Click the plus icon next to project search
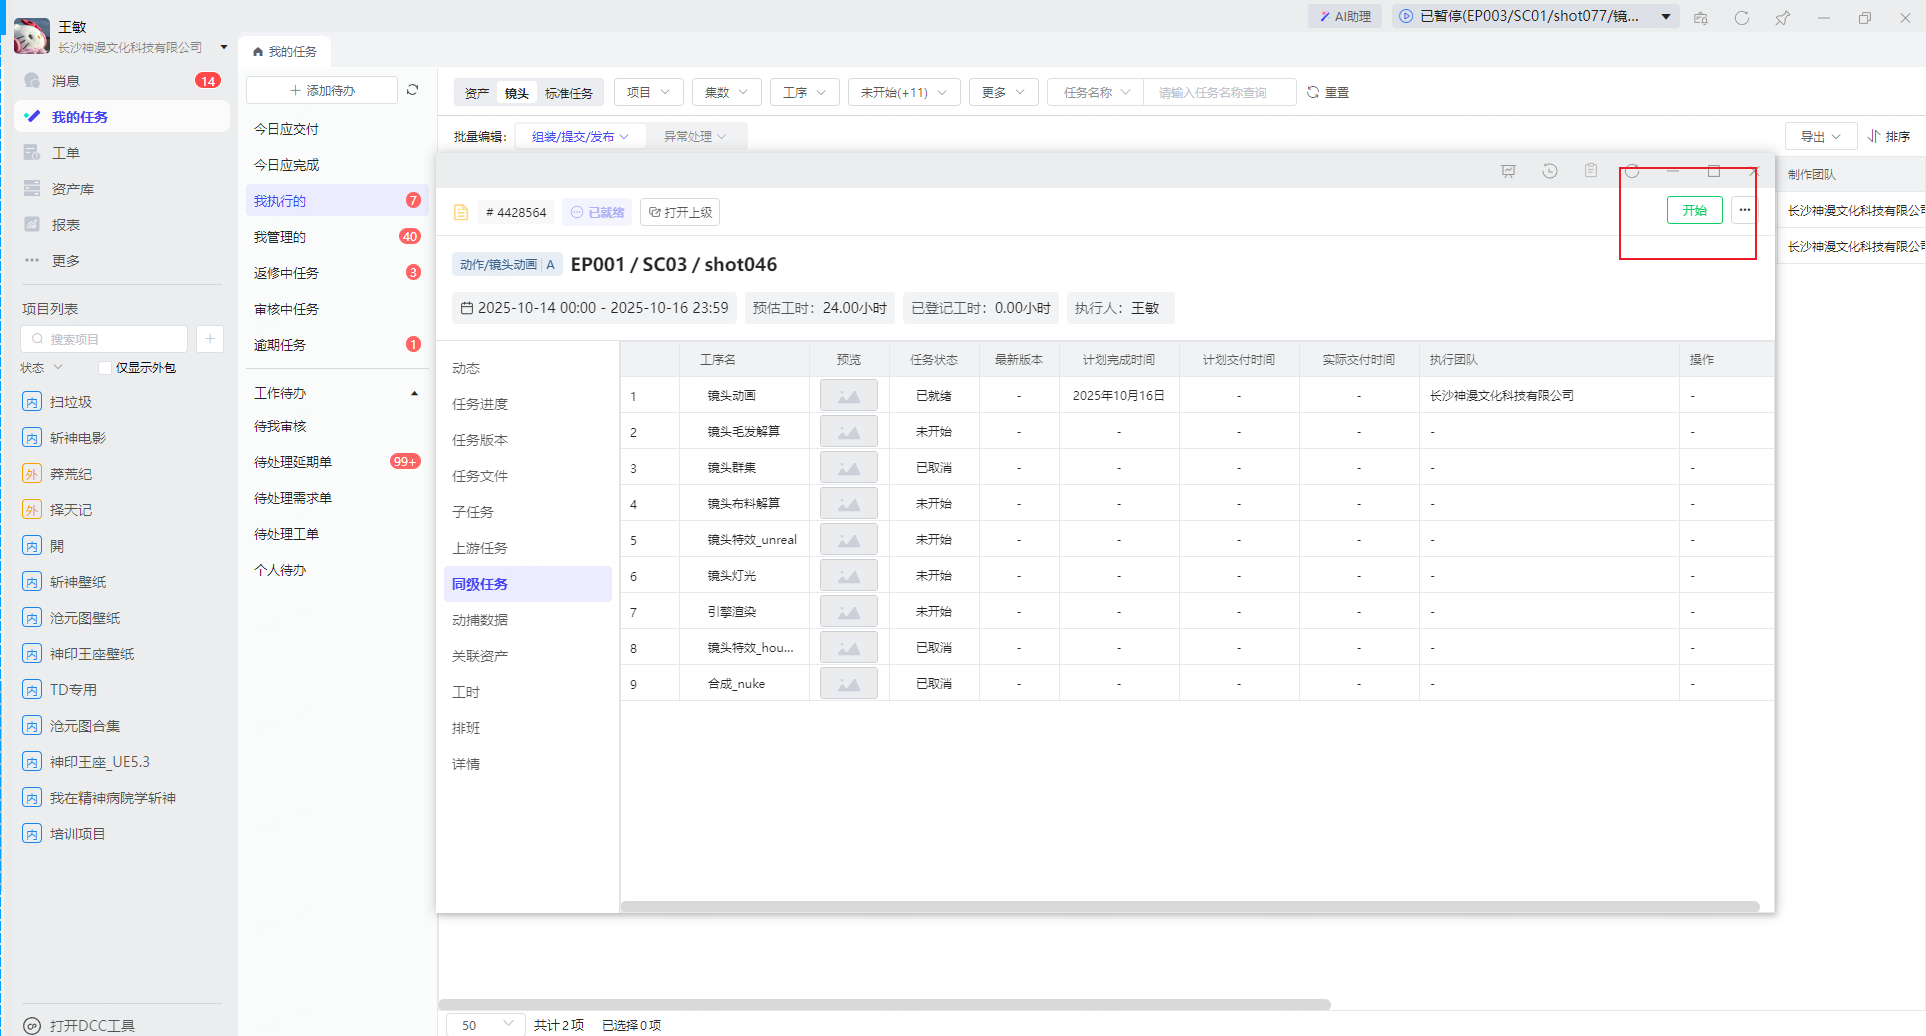This screenshot has height=1036, width=1926. pyautogui.click(x=210, y=339)
